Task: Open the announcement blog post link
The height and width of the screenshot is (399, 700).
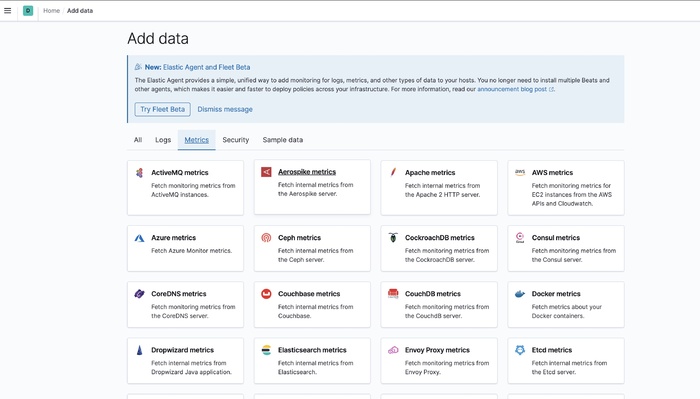Action: pos(512,89)
